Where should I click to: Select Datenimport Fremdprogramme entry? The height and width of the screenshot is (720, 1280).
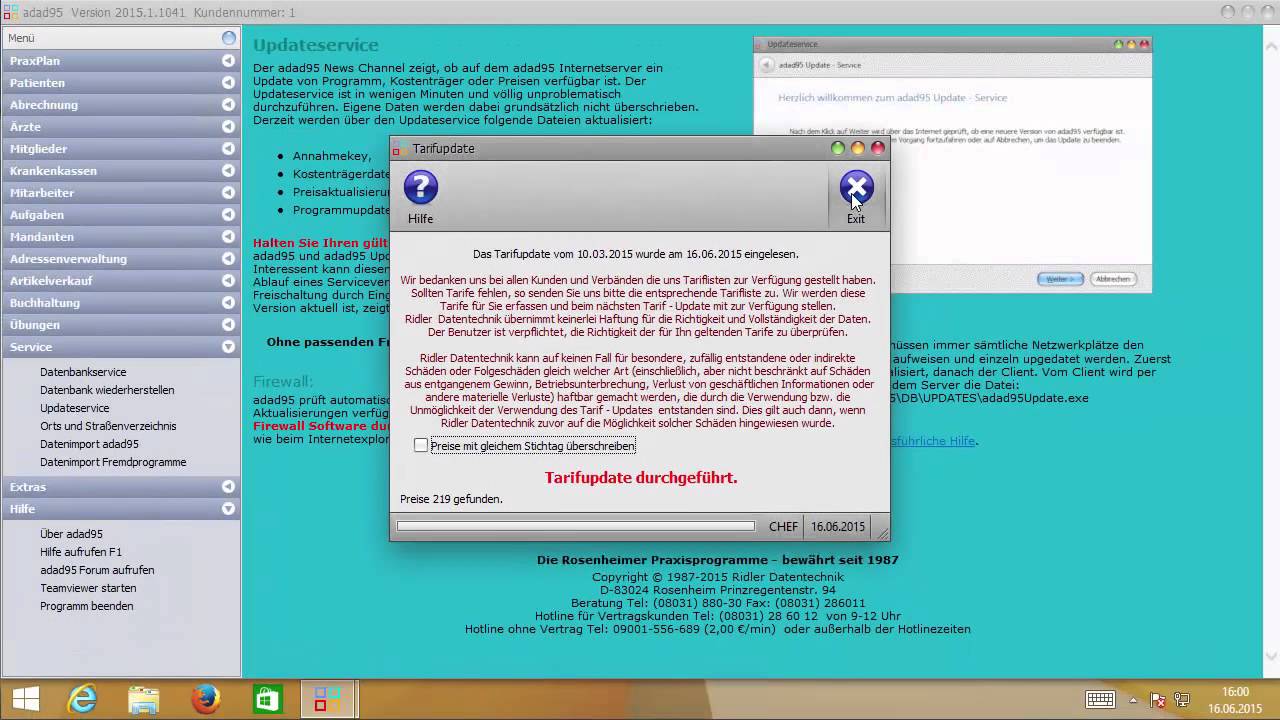pyautogui.click(x=113, y=462)
